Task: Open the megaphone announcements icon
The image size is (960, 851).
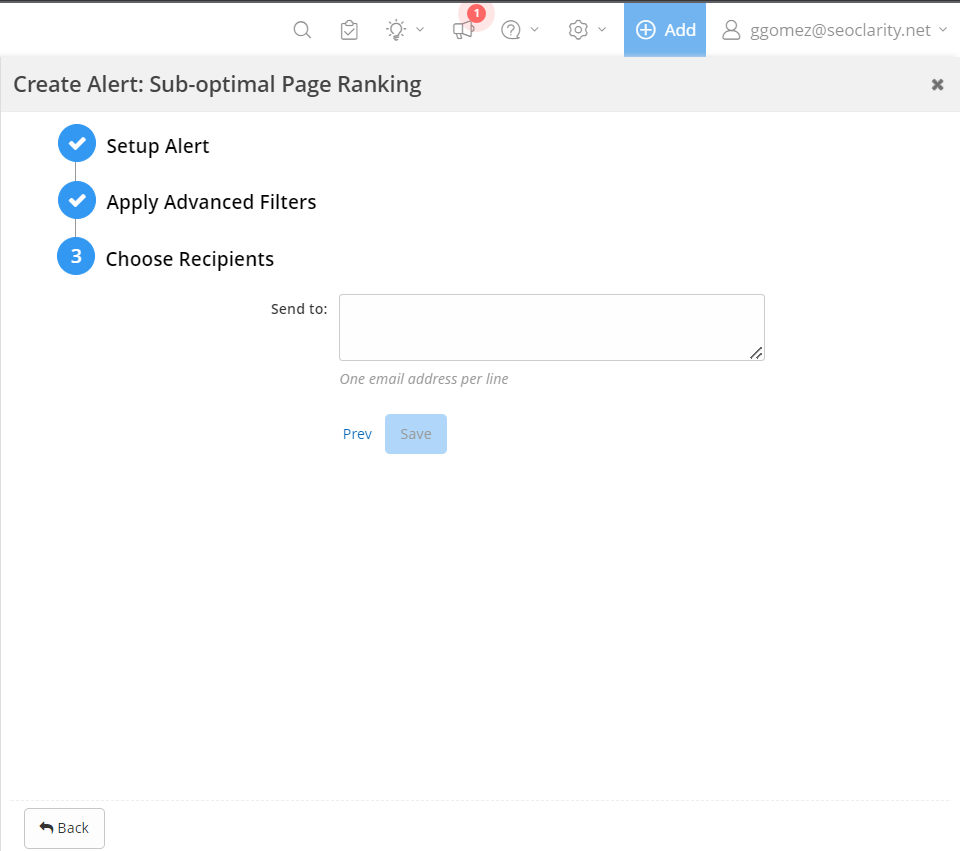Action: point(462,31)
